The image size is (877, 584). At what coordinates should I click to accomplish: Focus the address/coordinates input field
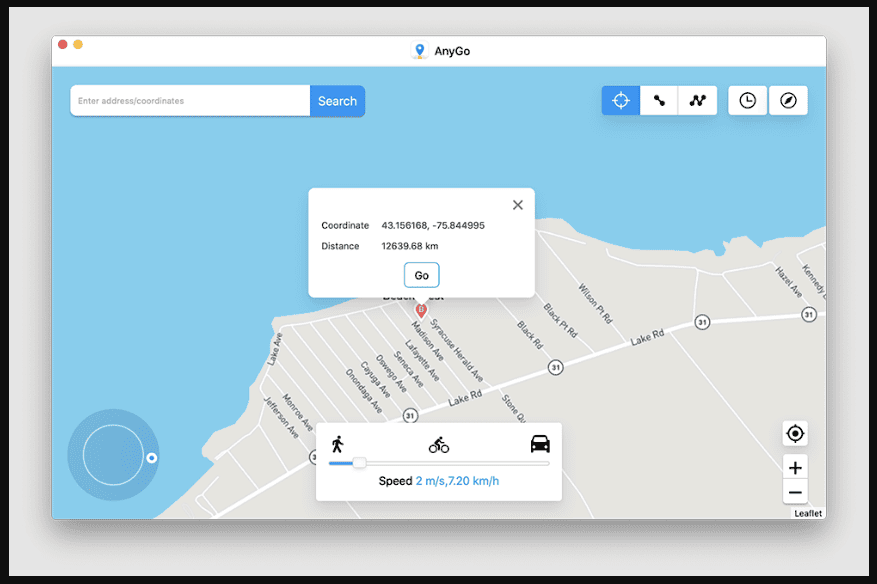pos(190,101)
